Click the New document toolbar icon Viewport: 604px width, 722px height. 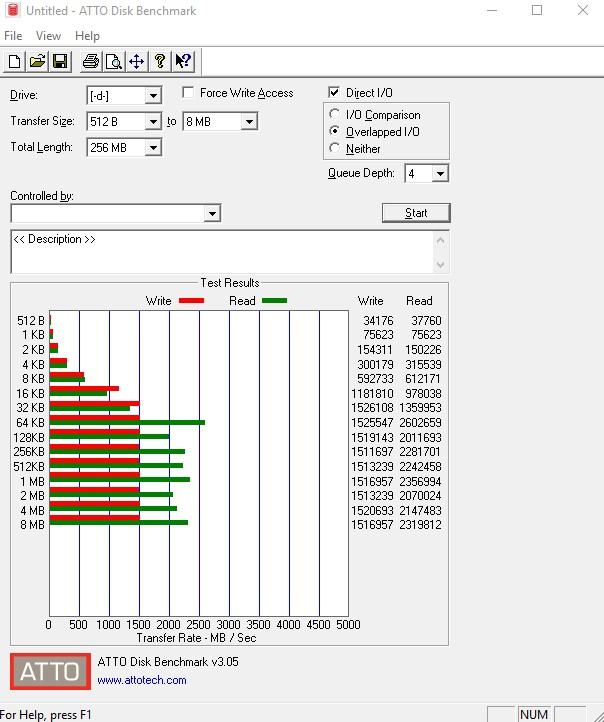14,61
